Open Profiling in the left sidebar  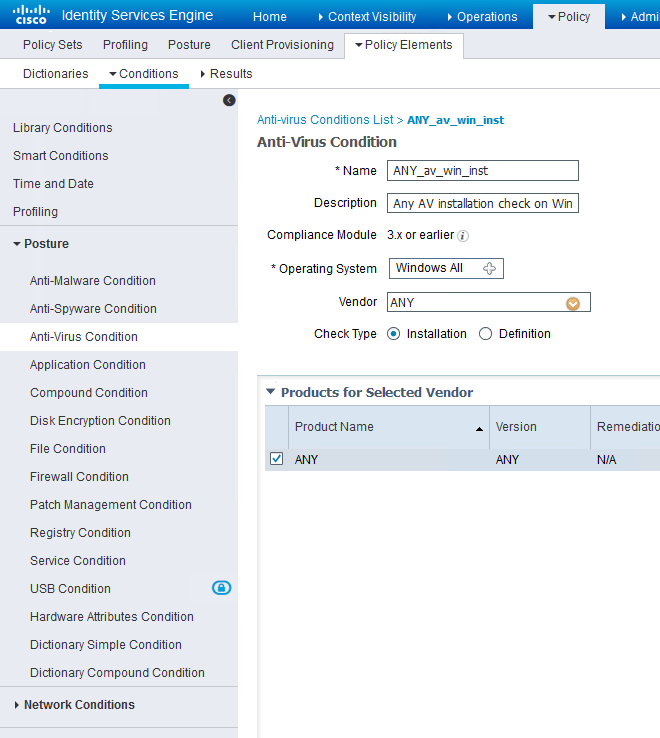[x=35, y=212]
